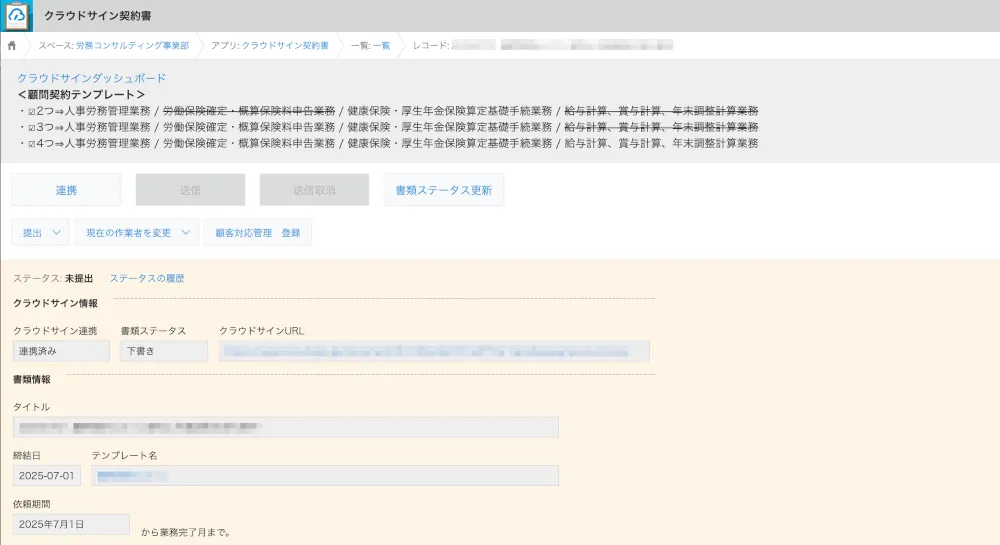1000x545 pixels.
Task: Click the 送信取消 button
Action: click(314, 190)
